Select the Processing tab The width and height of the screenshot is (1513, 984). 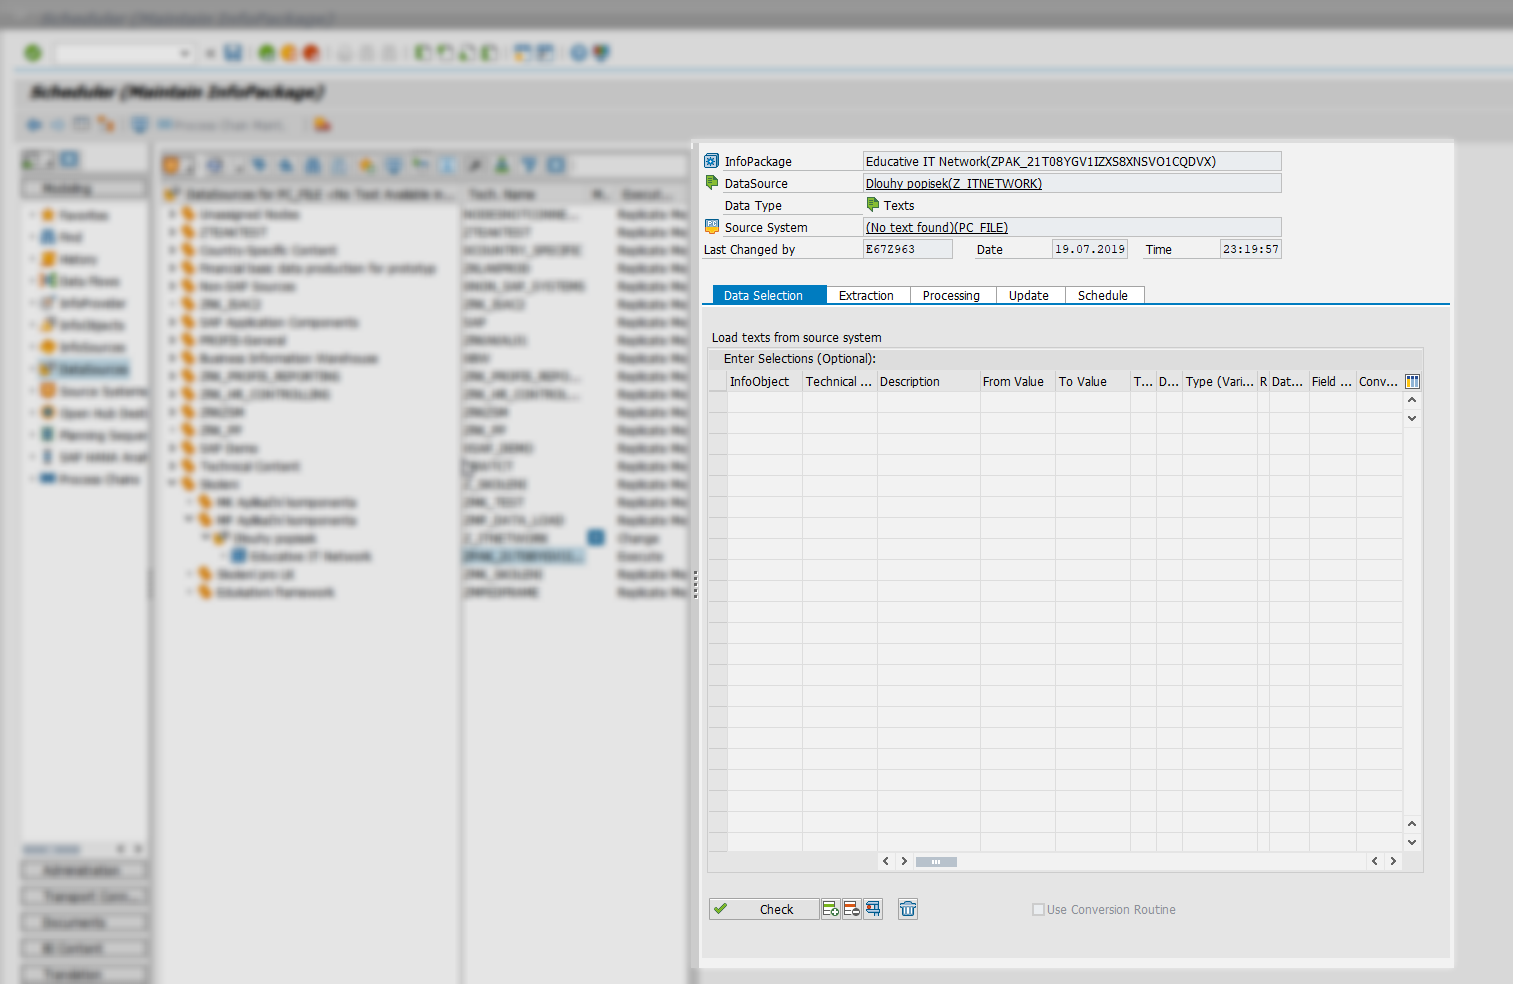click(x=951, y=295)
